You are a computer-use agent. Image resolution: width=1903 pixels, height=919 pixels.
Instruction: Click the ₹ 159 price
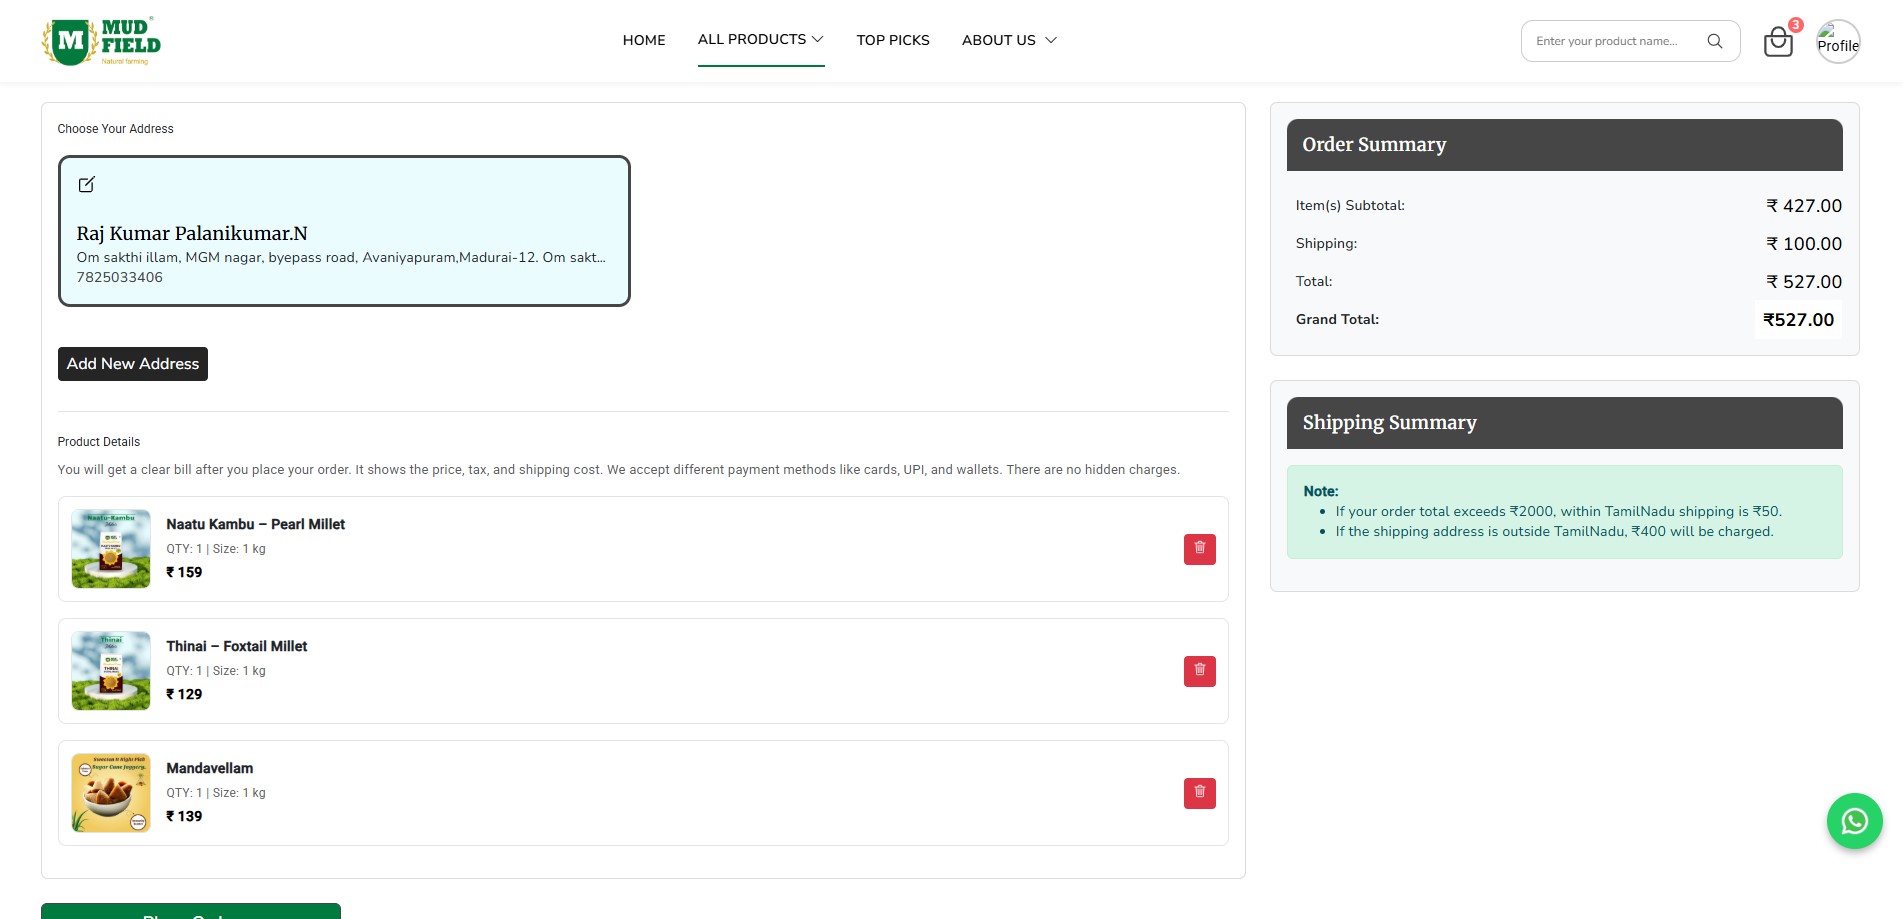click(184, 572)
